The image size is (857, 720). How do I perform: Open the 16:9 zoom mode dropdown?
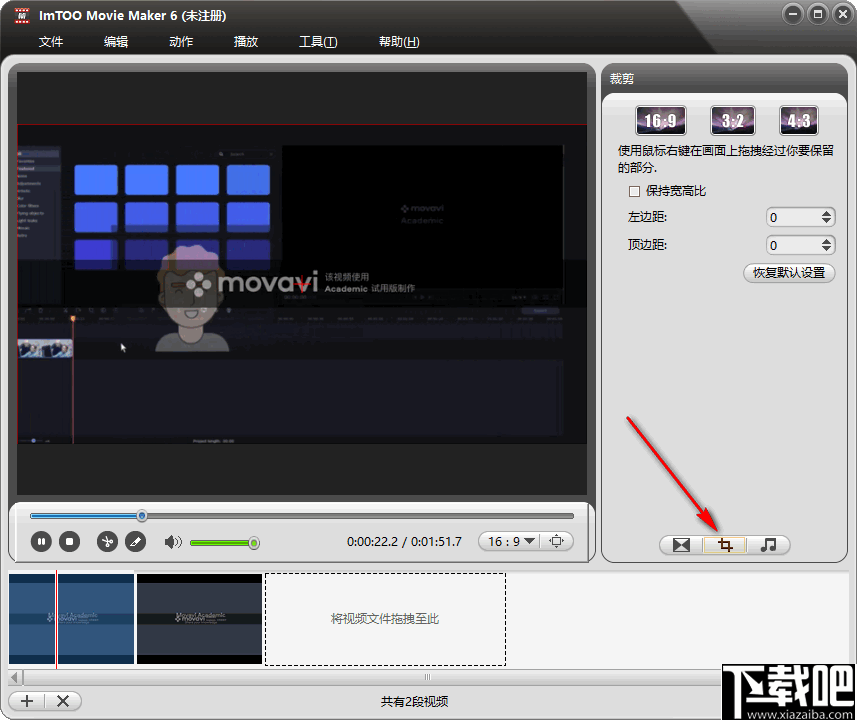pos(527,540)
